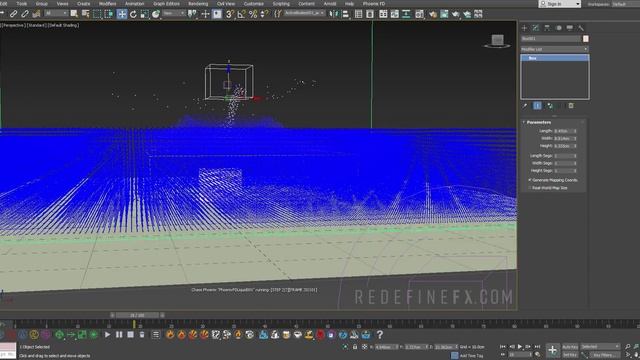Open the Default Shading viewport menu
This screenshot has width=640, height=360.
point(63,25)
